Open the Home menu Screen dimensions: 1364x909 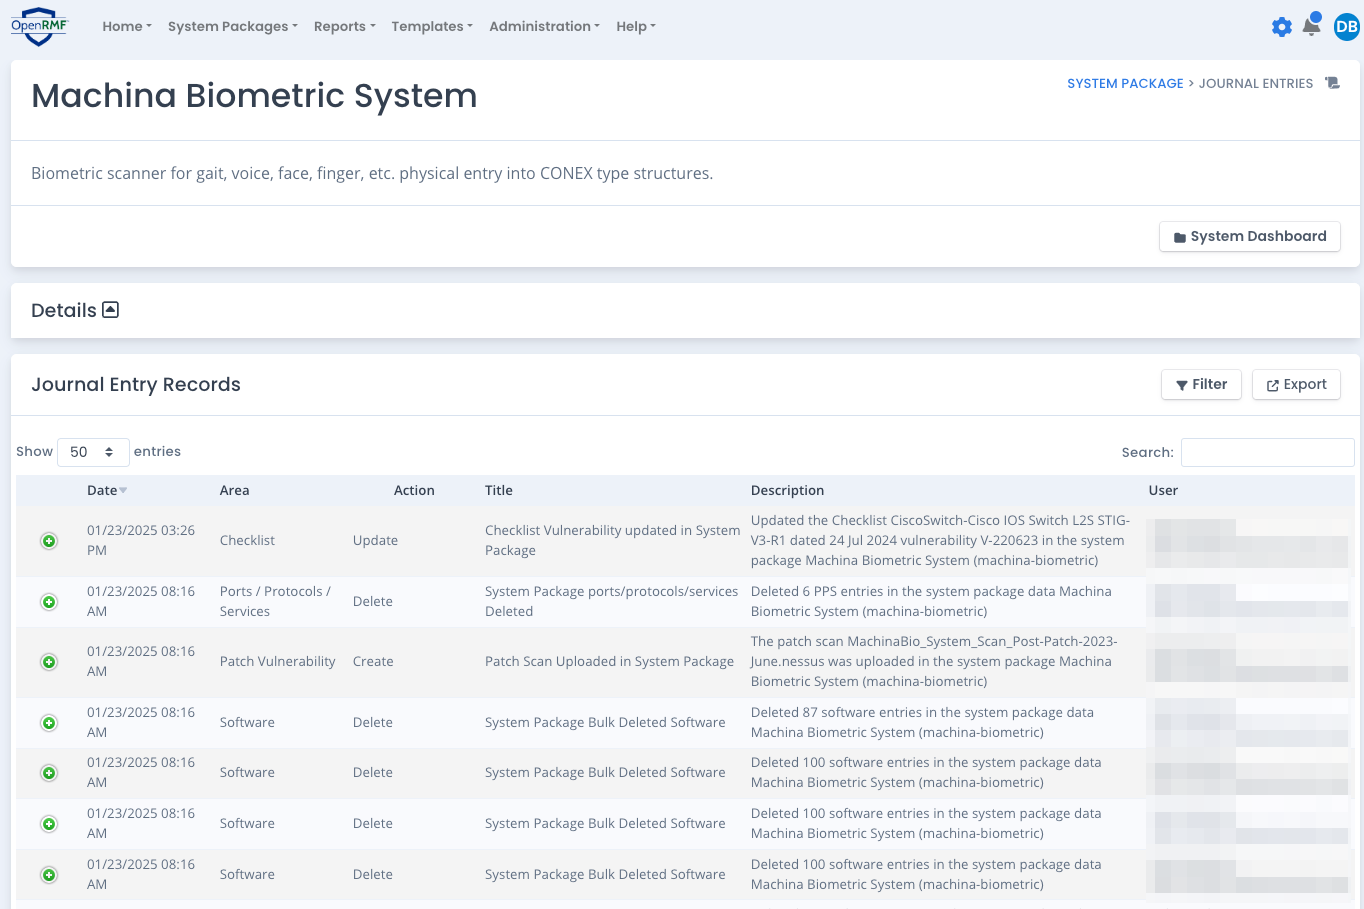pos(127,26)
